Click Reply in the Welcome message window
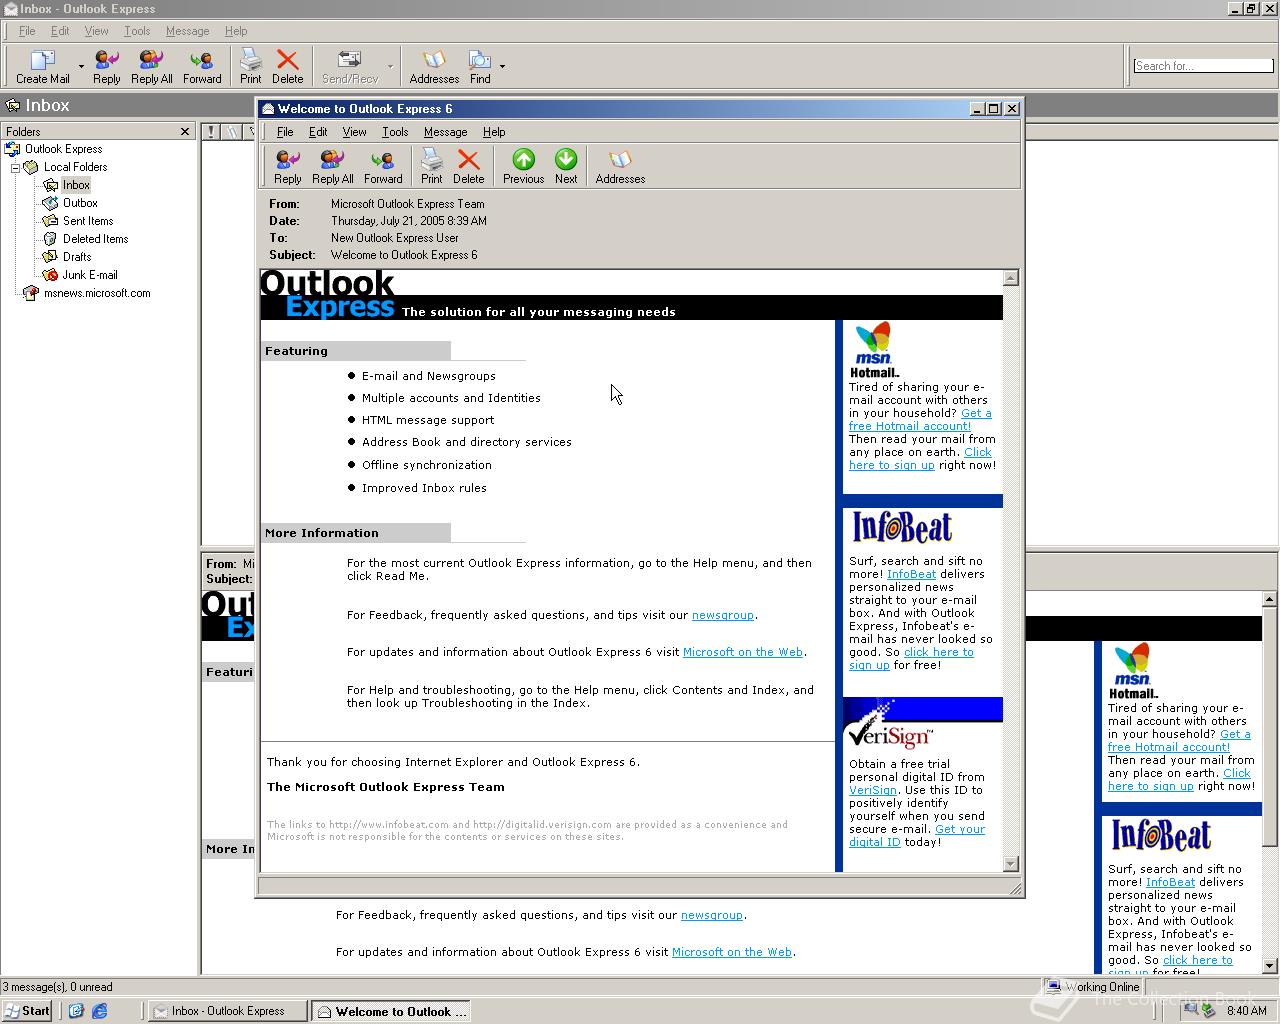This screenshot has width=1280, height=1024. pyautogui.click(x=287, y=166)
